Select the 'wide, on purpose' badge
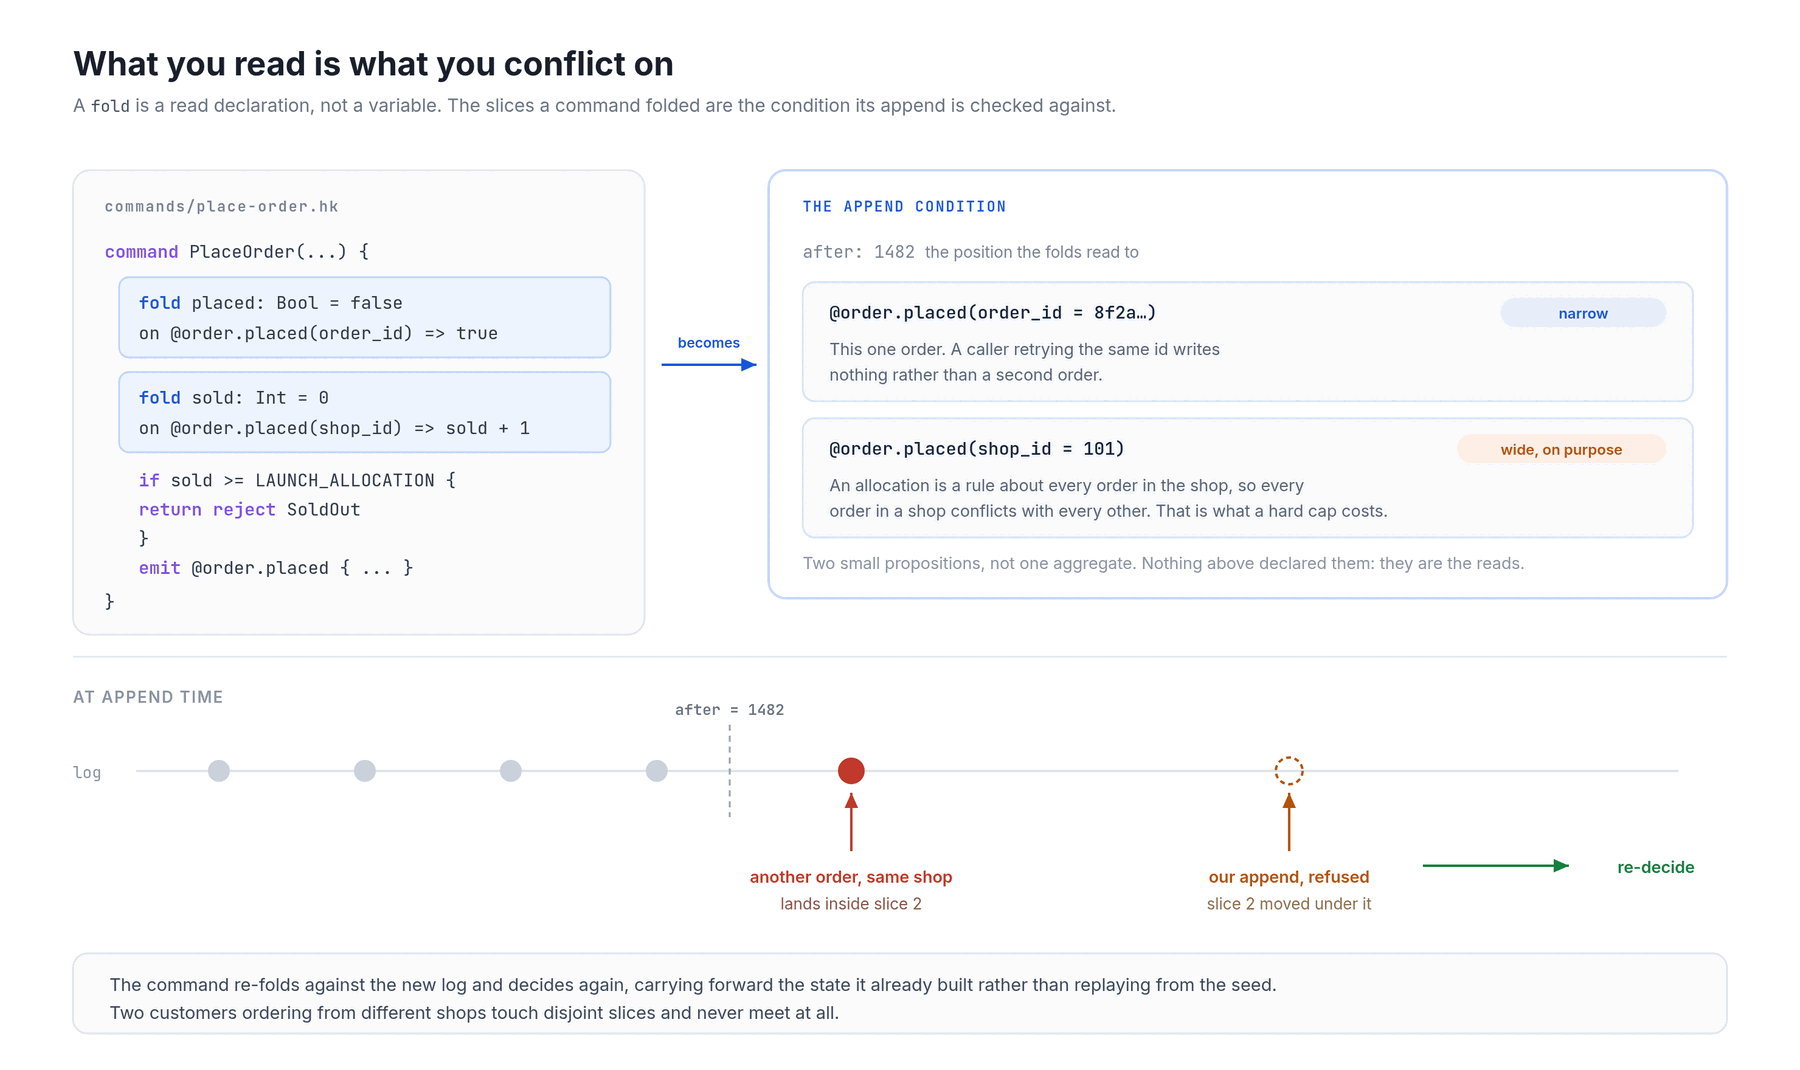 coord(1561,449)
